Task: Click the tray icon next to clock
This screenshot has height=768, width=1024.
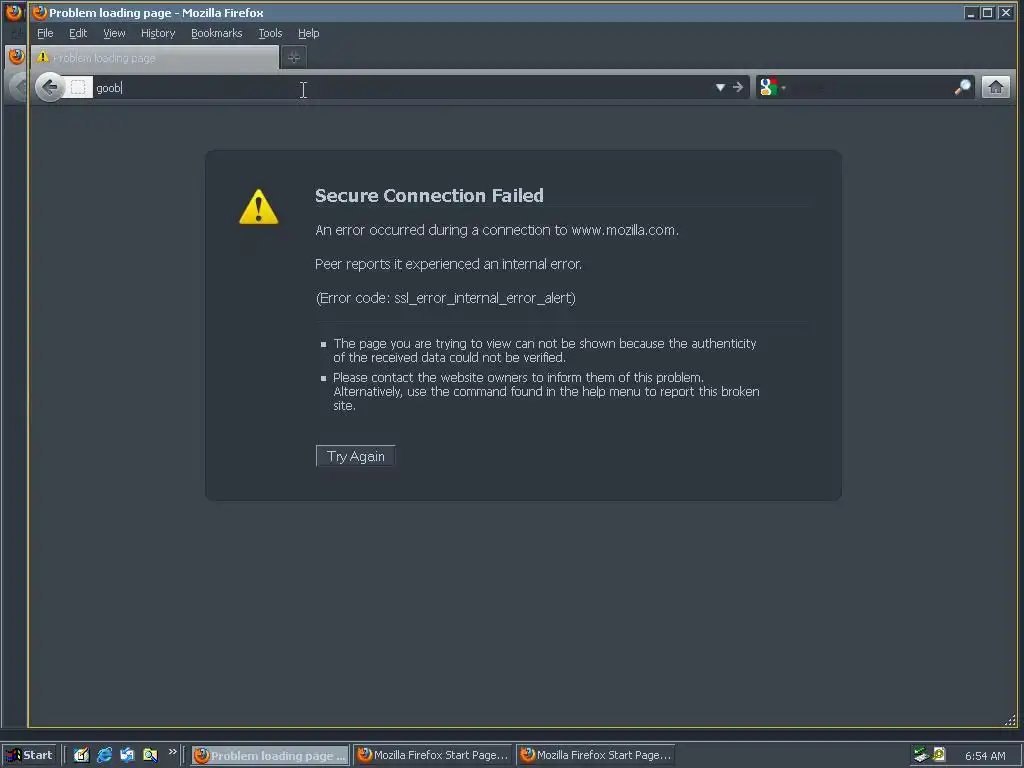Action: click(939, 755)
